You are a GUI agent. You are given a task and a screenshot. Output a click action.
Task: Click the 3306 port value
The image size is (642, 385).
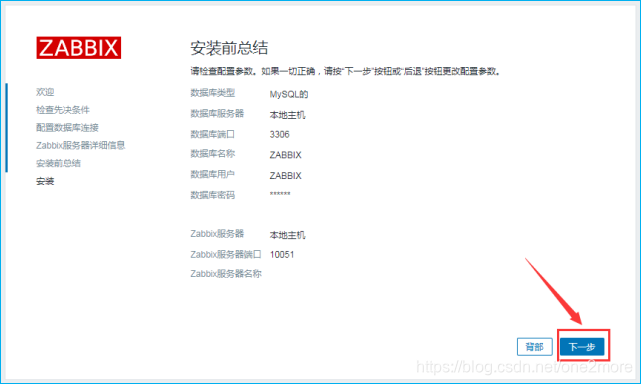click(x=280, y=134)
